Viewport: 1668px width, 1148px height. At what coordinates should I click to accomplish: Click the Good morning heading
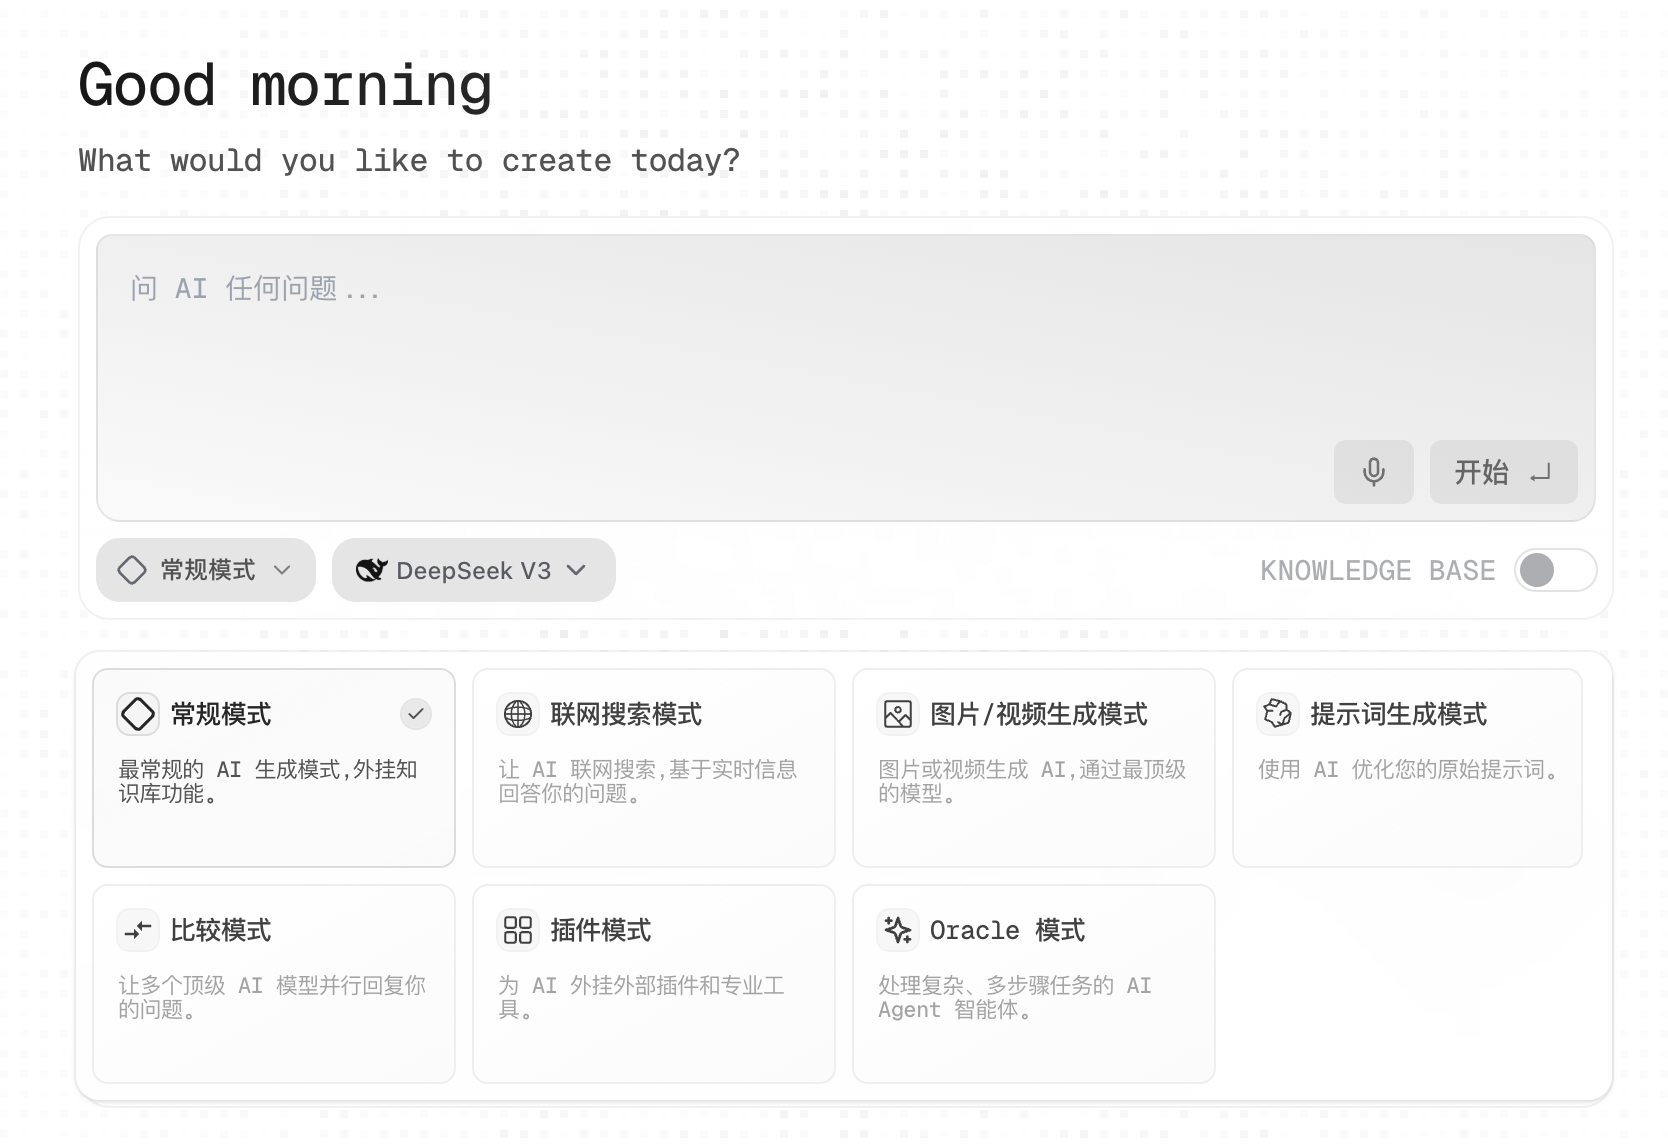pos(285,85)
